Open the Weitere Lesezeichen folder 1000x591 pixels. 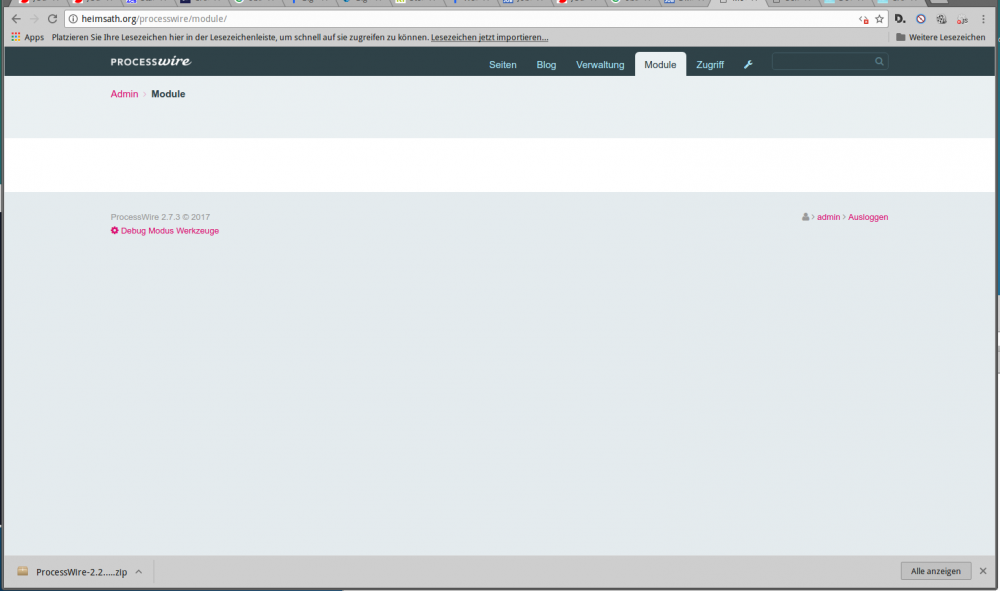940,37
